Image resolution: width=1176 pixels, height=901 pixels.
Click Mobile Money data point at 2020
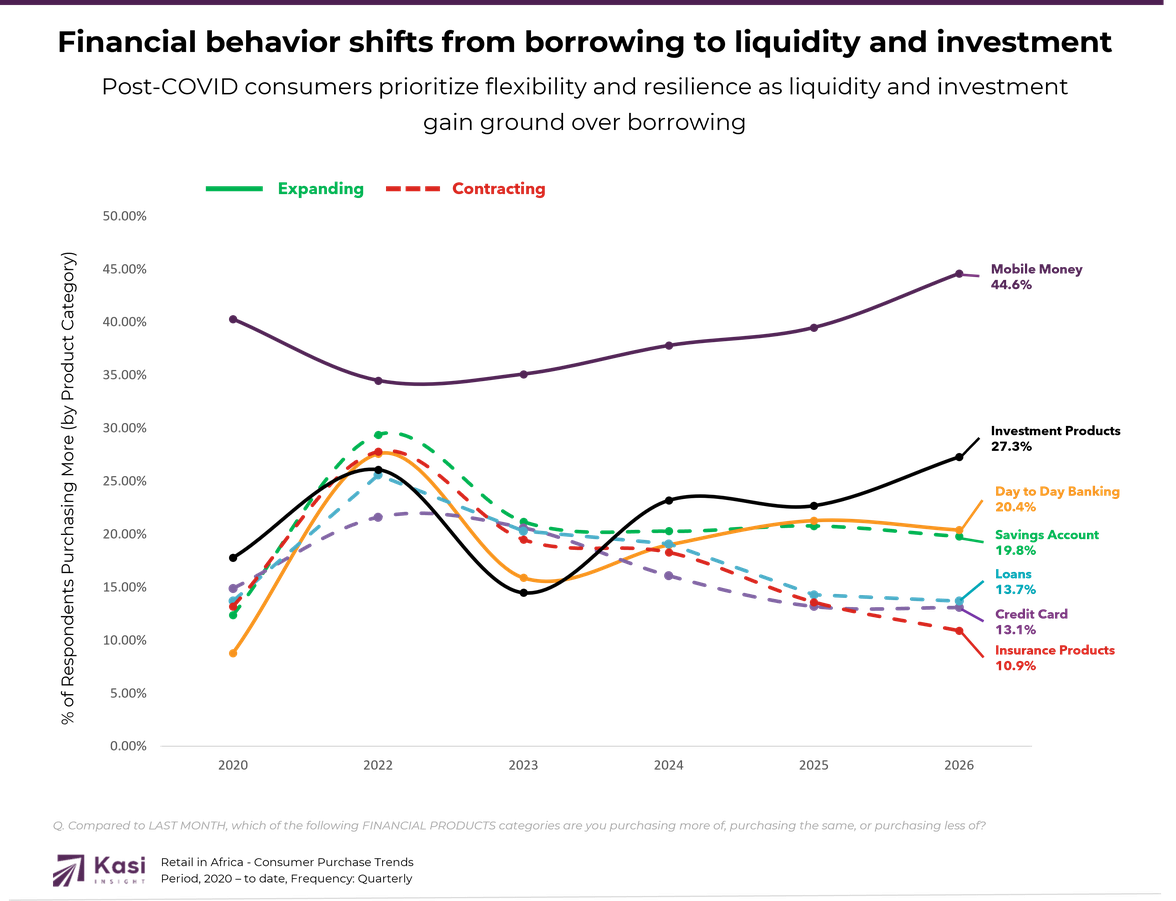point(233,319)
